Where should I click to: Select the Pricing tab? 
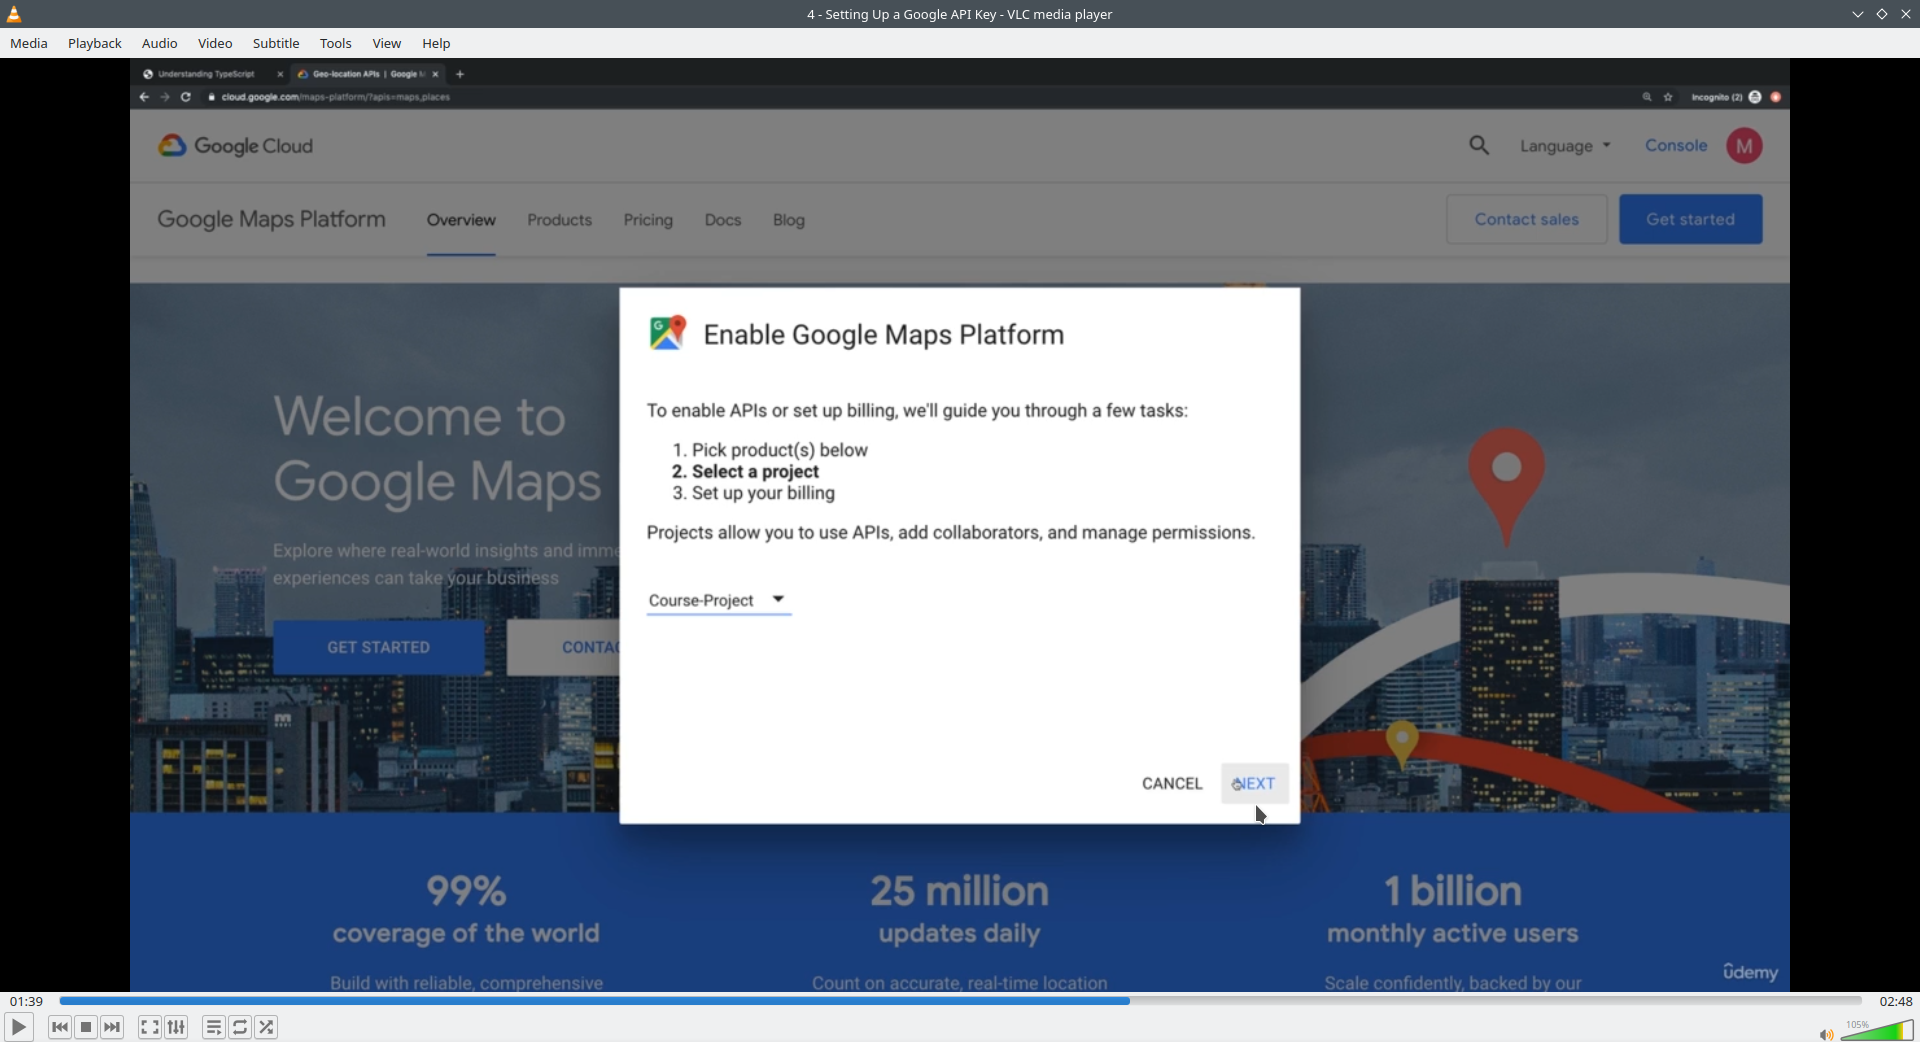pos(648,220)
